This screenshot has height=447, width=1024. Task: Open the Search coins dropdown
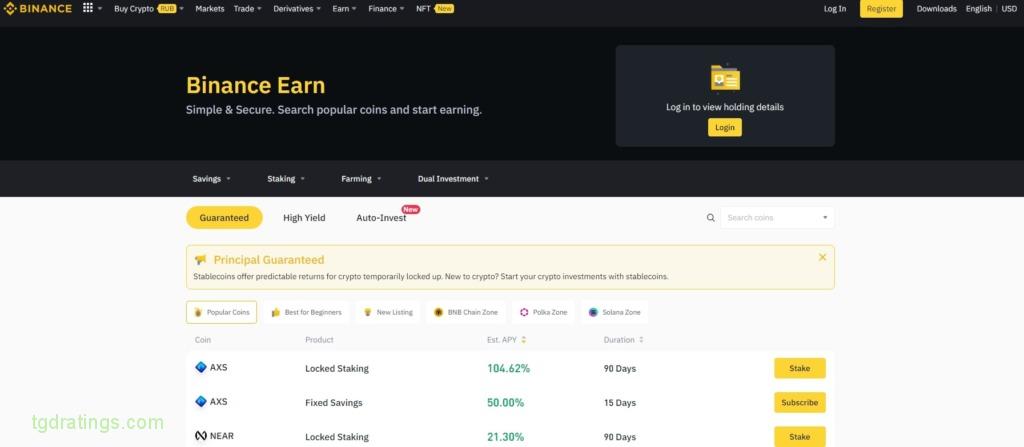(777, 218)
